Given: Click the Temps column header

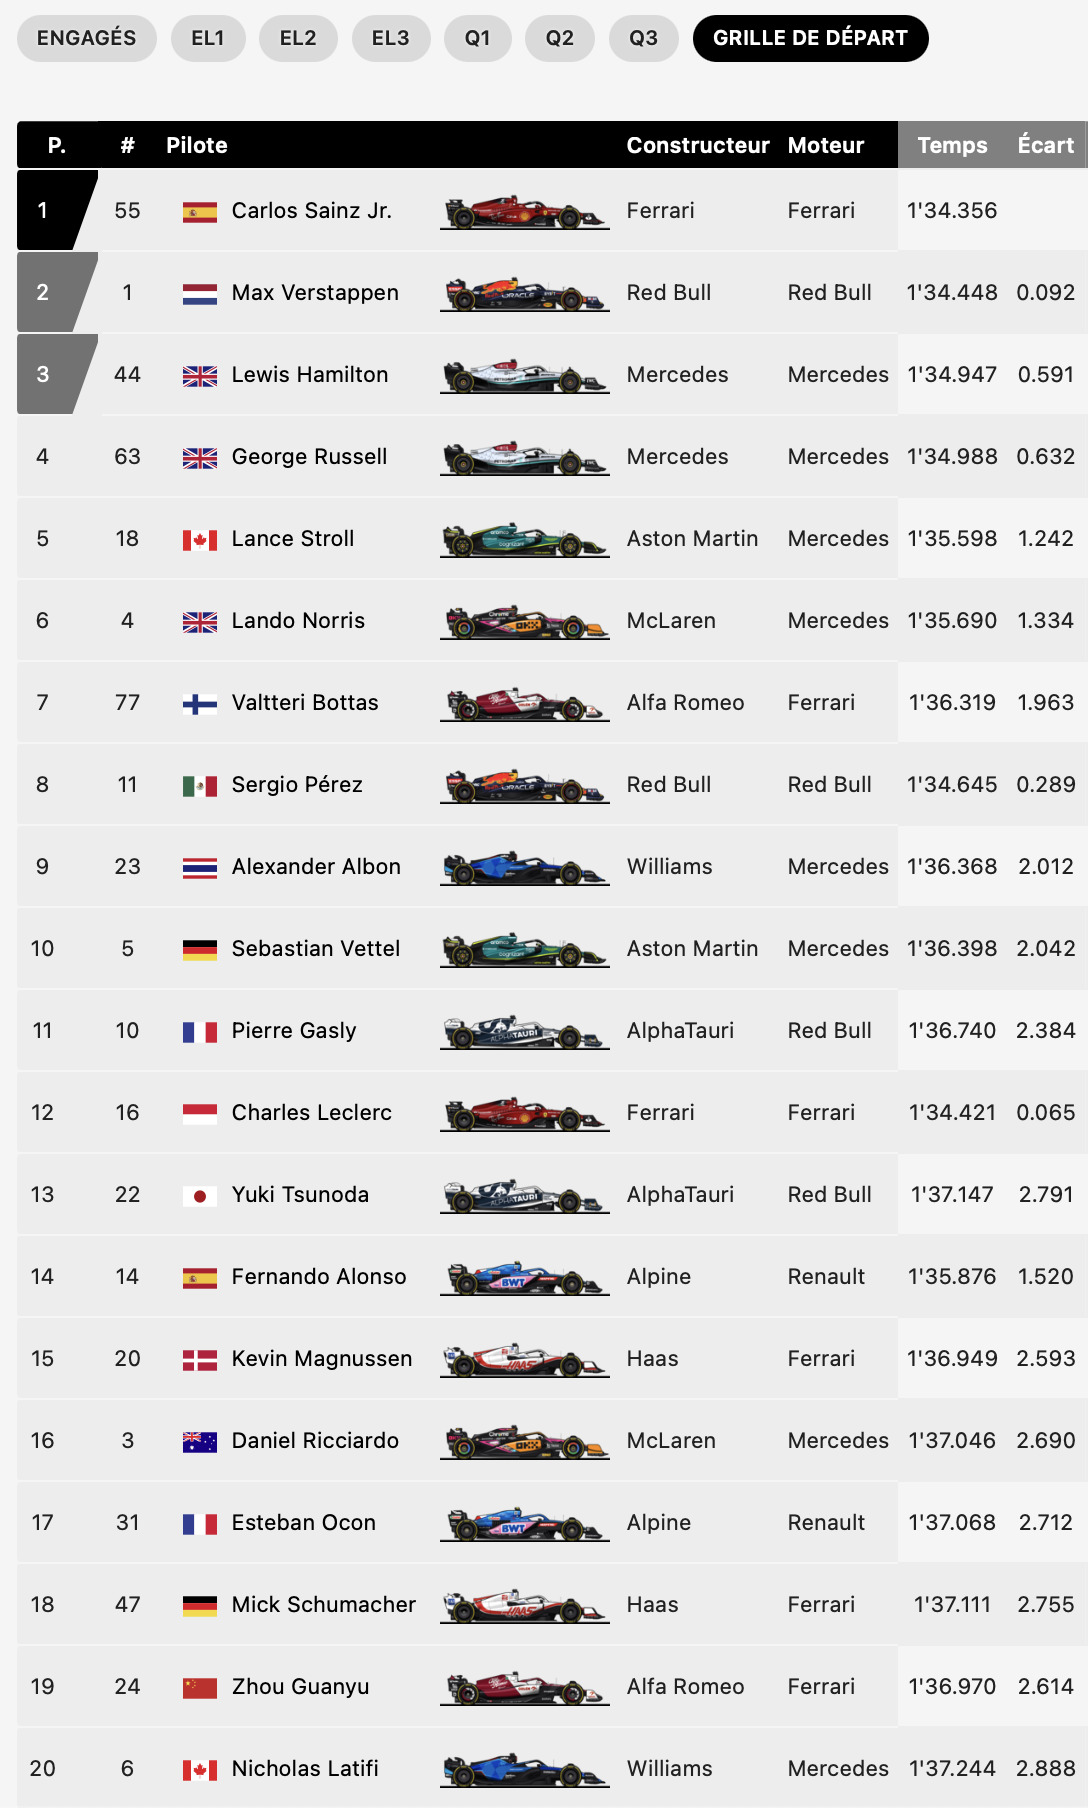Looking at the screenshot, I should point(952,145).
